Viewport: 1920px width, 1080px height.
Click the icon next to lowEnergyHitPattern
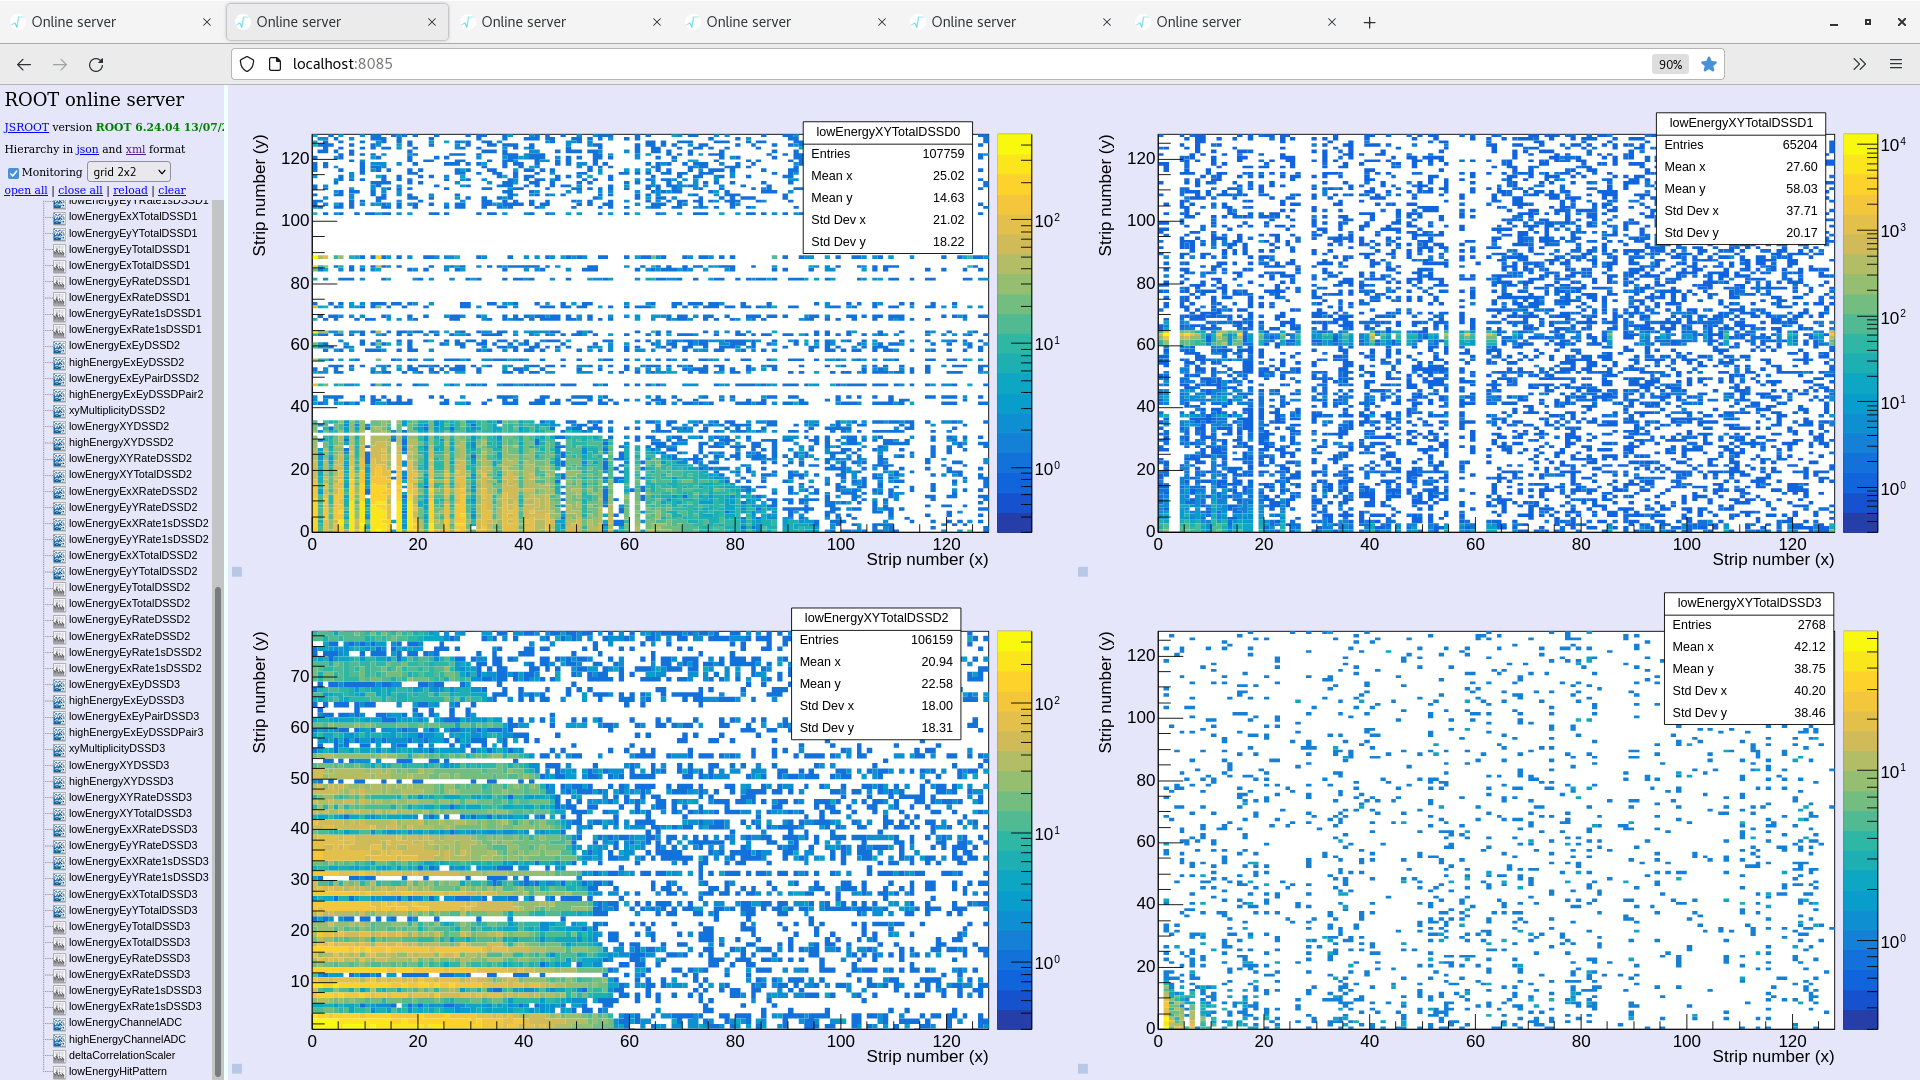click(60, 1071)
